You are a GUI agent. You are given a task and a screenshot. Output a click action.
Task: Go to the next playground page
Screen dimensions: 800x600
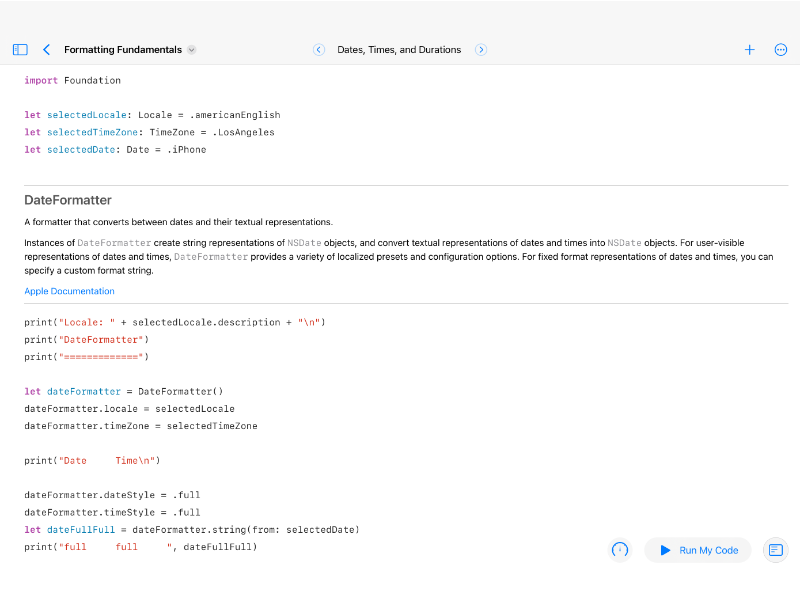tap(481, 49)
